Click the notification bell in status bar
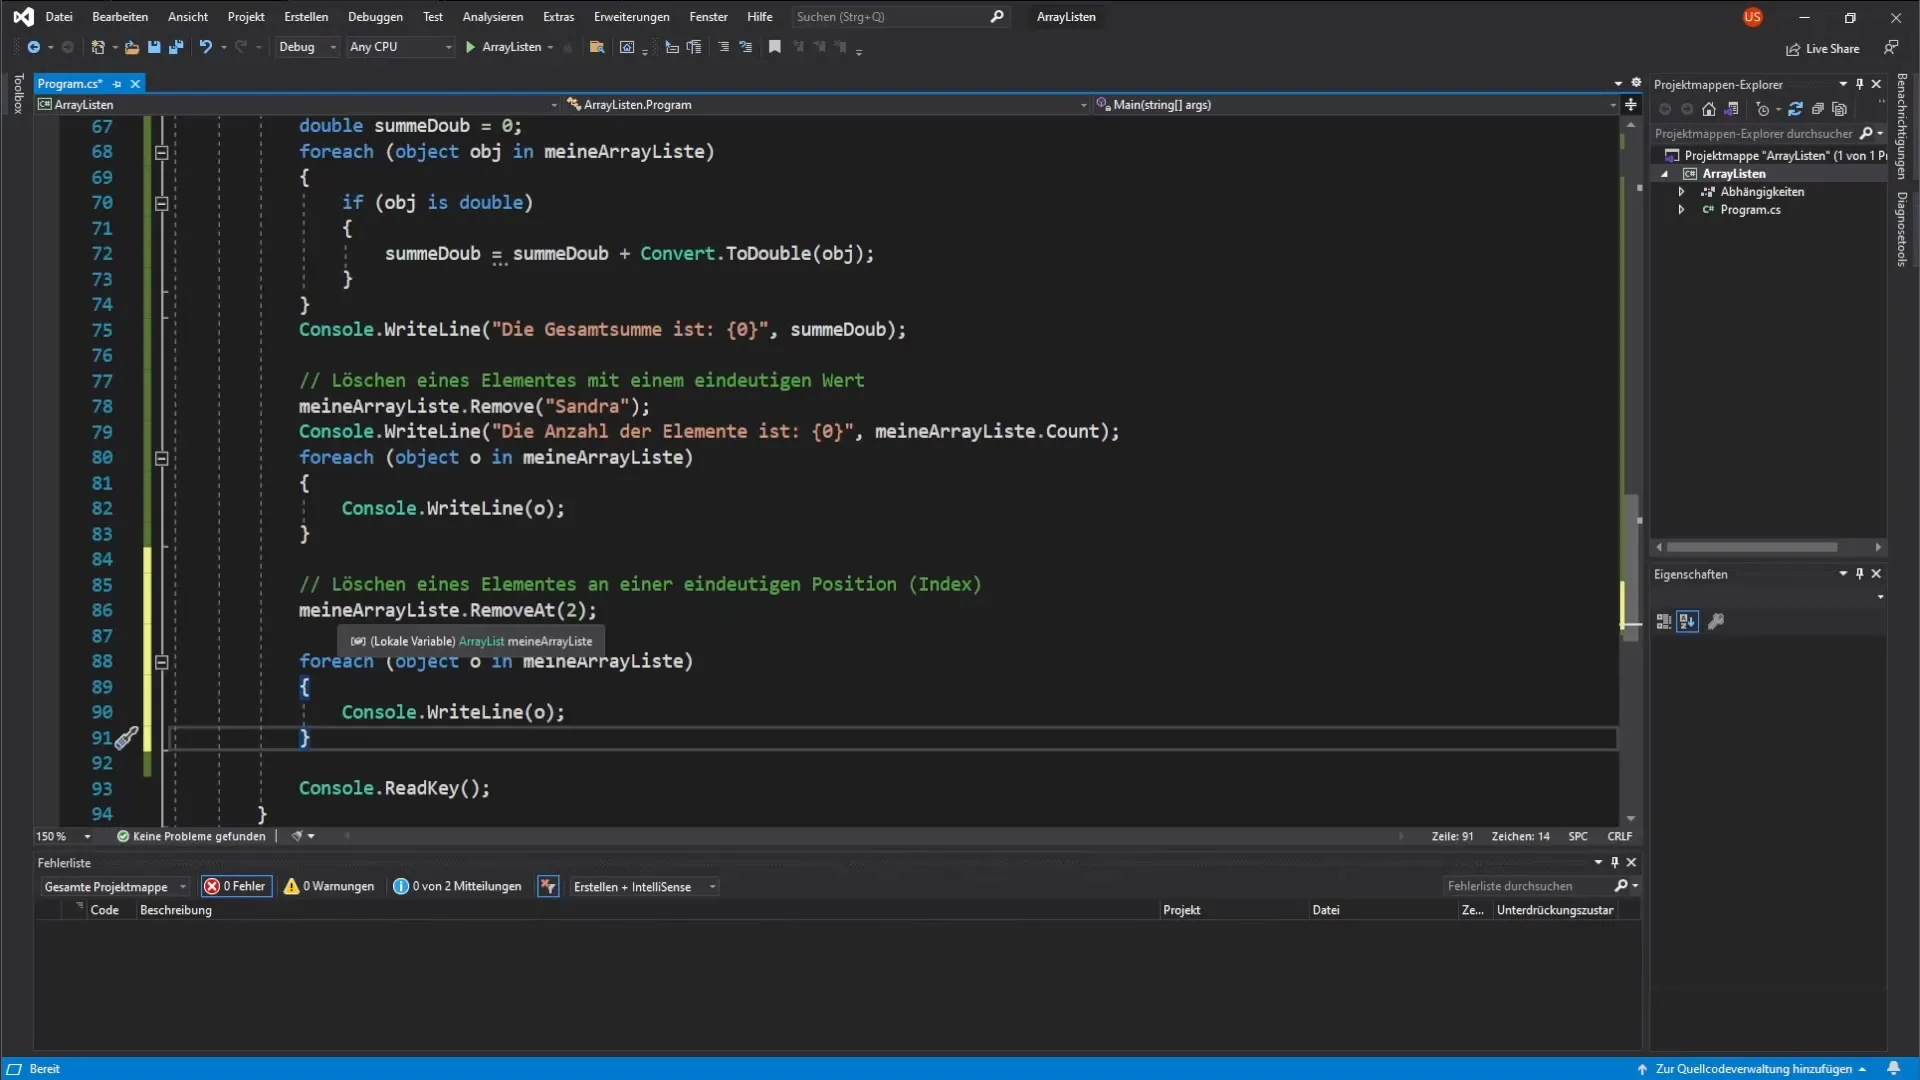 pyautogui.click(x=1893, y=1068)
